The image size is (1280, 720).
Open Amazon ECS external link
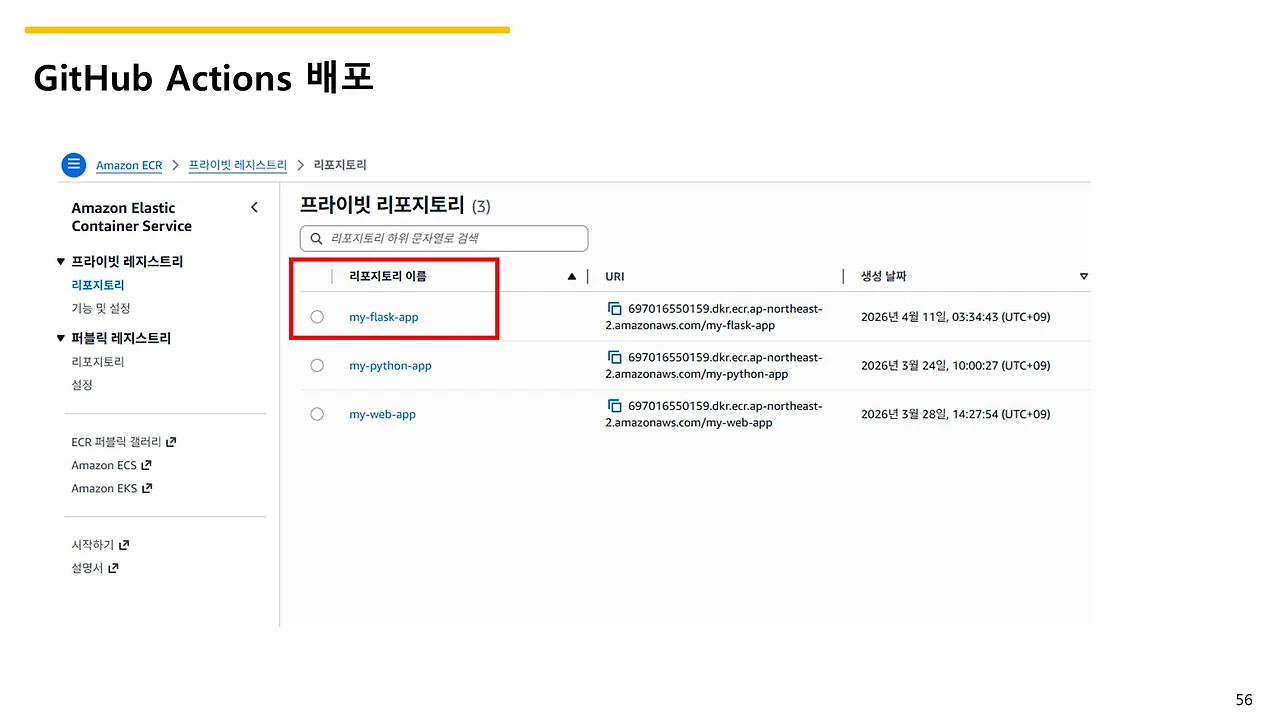(111, 465)
